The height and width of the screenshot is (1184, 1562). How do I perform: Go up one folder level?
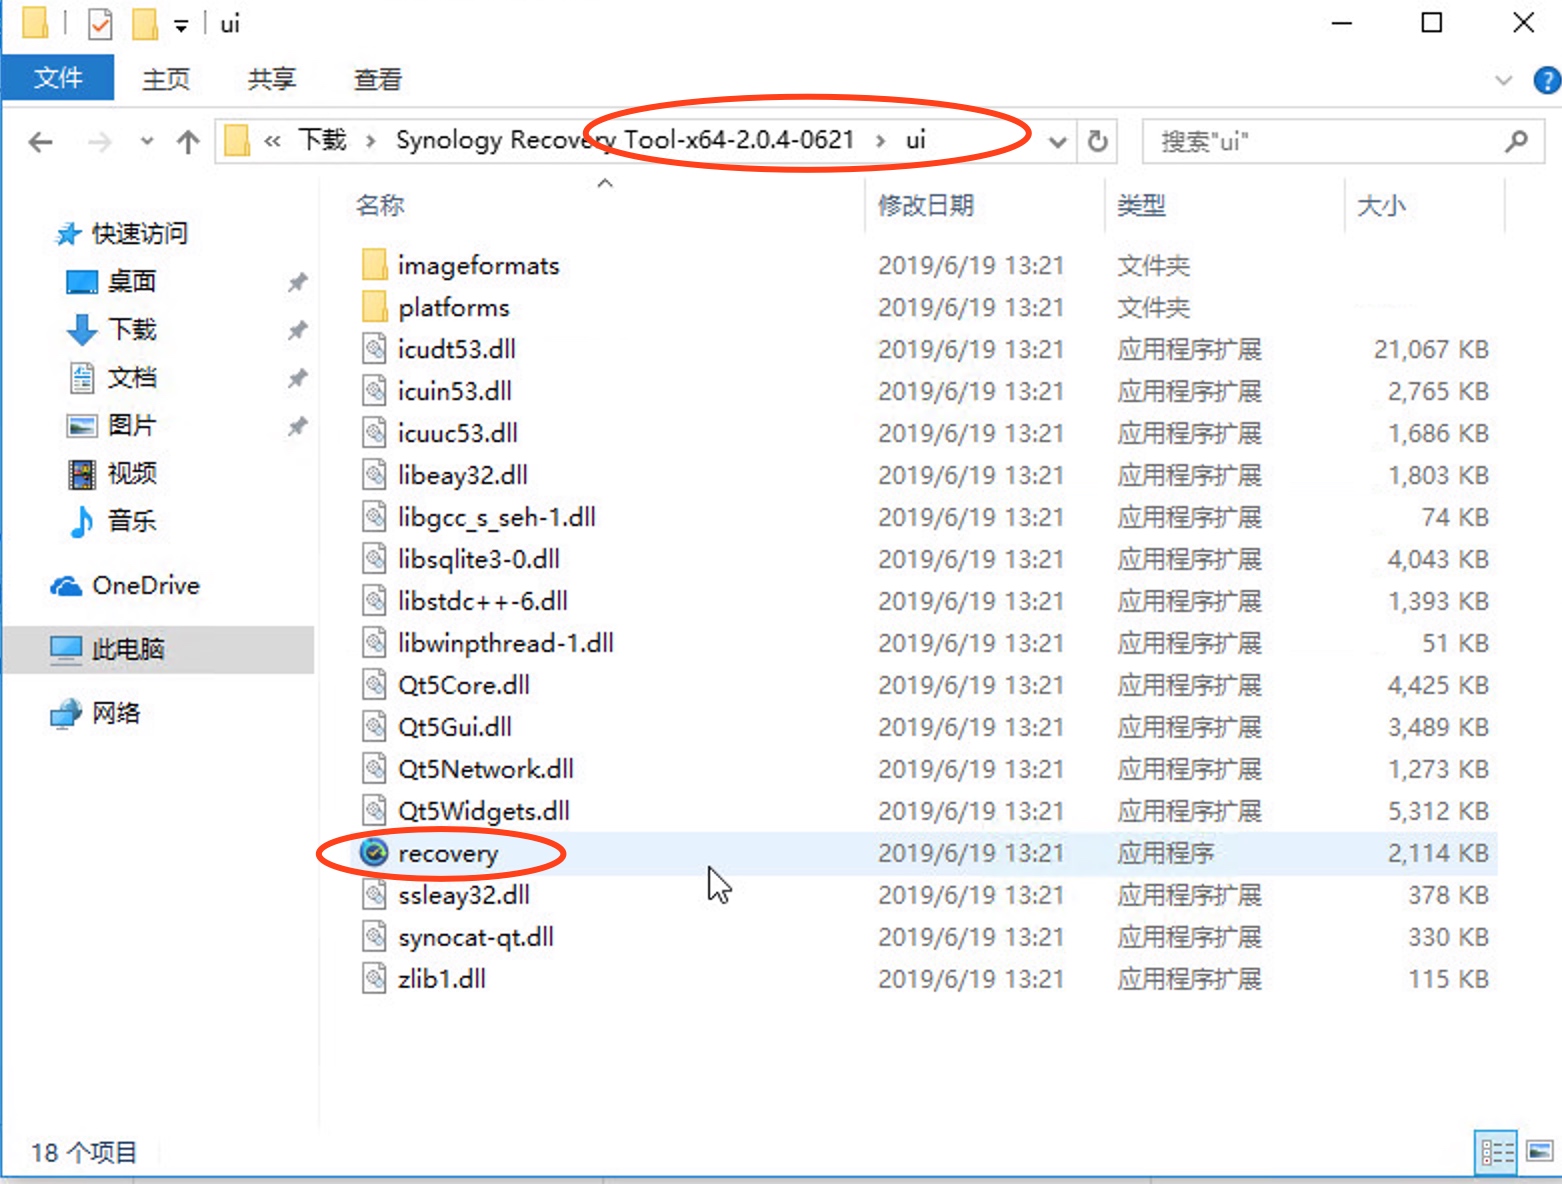[x=188, y=142]
